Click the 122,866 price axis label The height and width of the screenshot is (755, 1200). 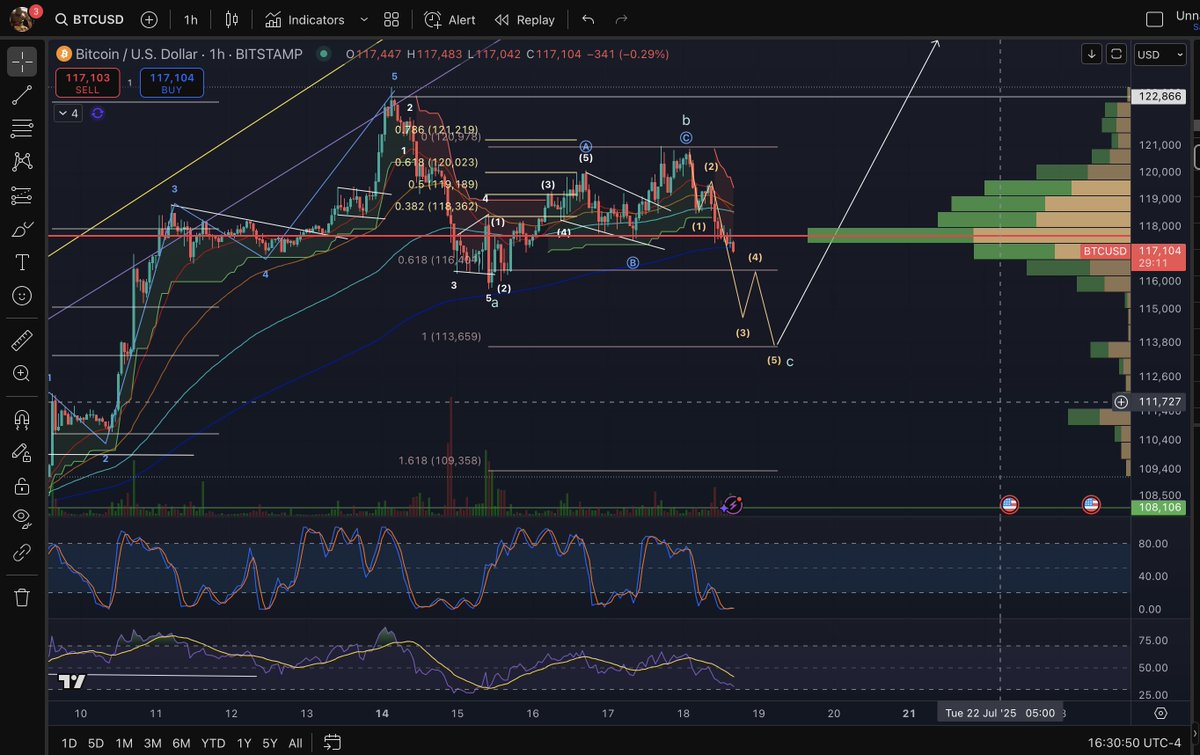click(1158, 96)
